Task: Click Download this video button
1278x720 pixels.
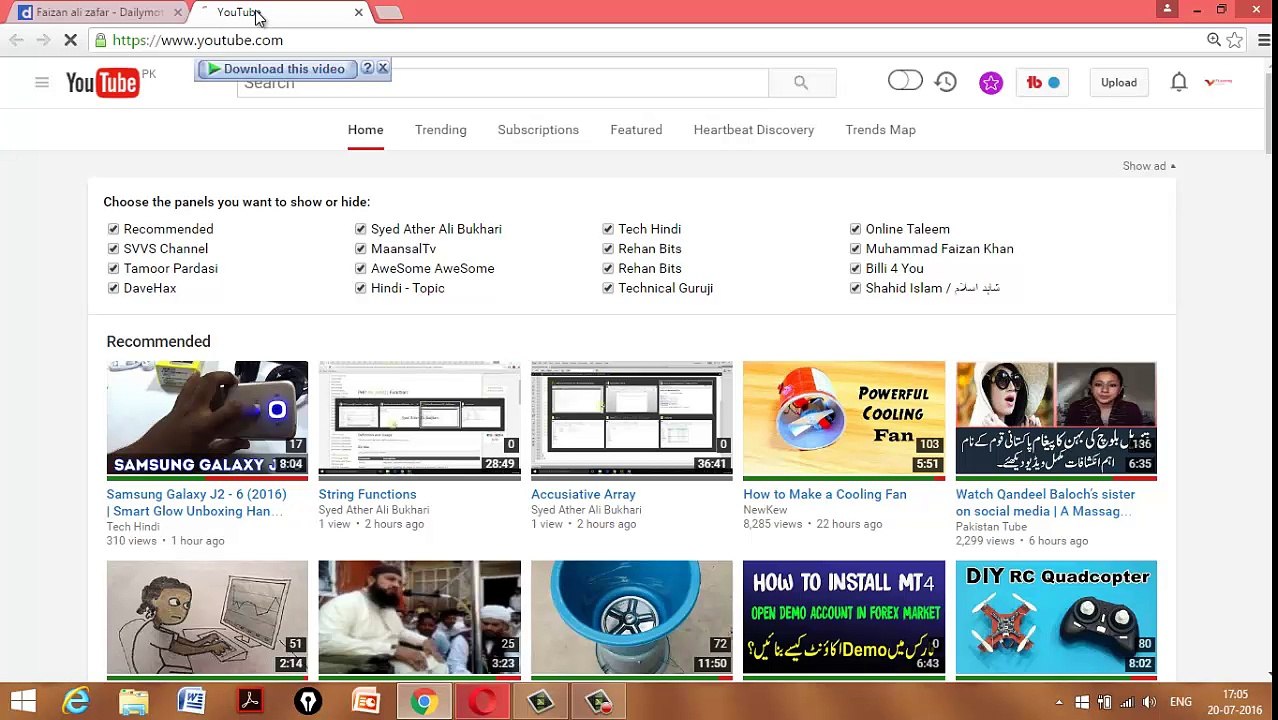Action: [277, 69]
